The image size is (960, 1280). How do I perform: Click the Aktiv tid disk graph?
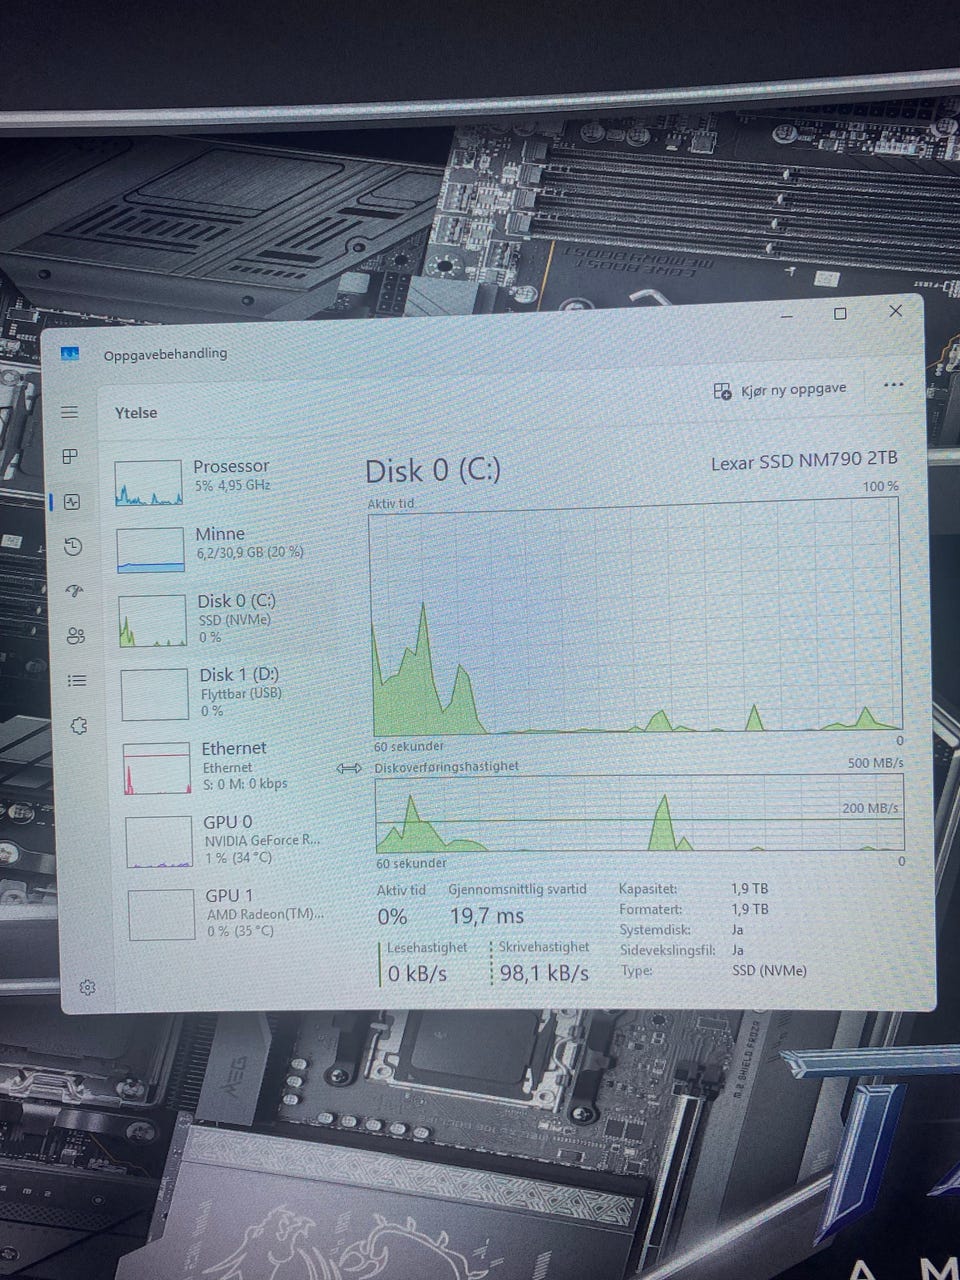coord(636,617)
